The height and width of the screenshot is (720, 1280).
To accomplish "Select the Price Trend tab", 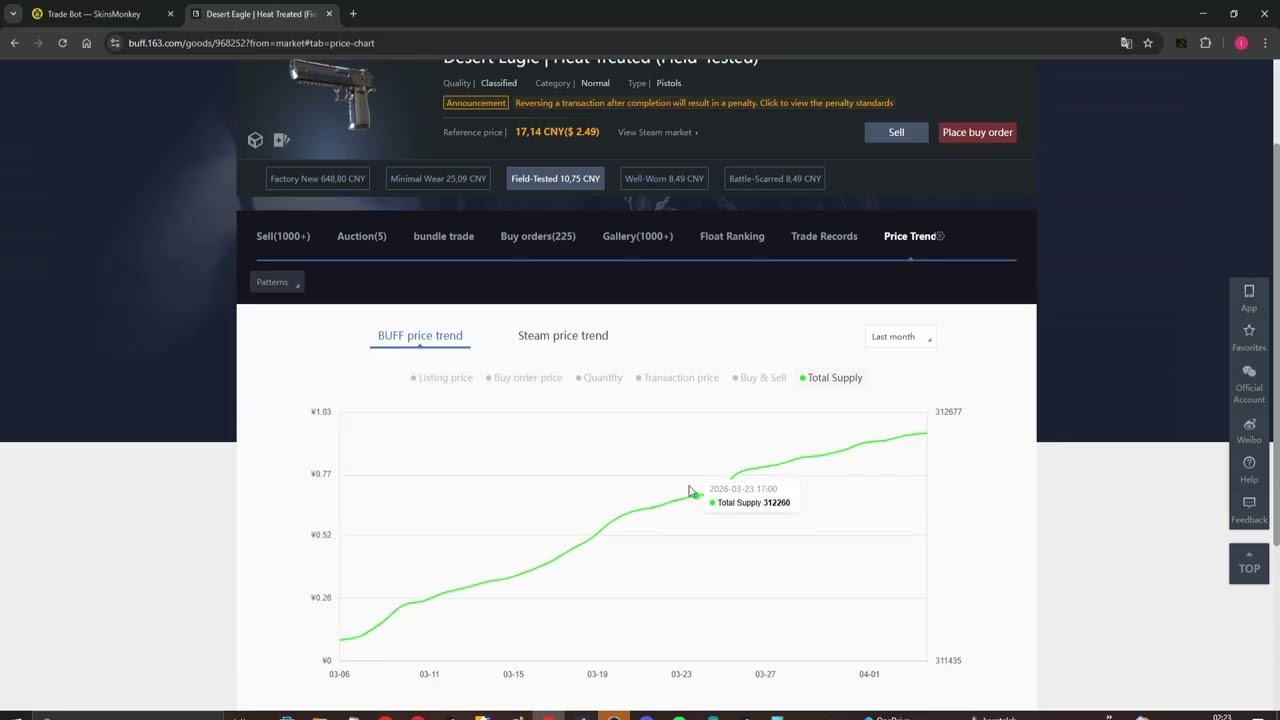I will pos(910,236).
